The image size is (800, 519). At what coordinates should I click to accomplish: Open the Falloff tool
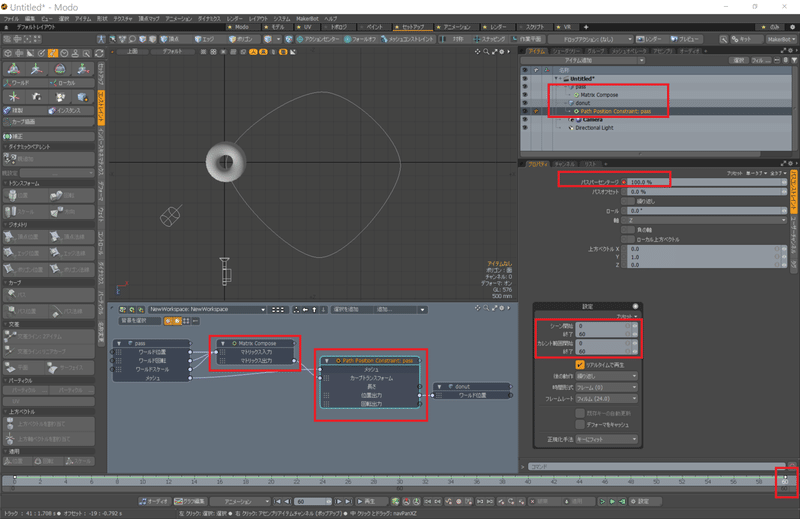coord(361,39)
